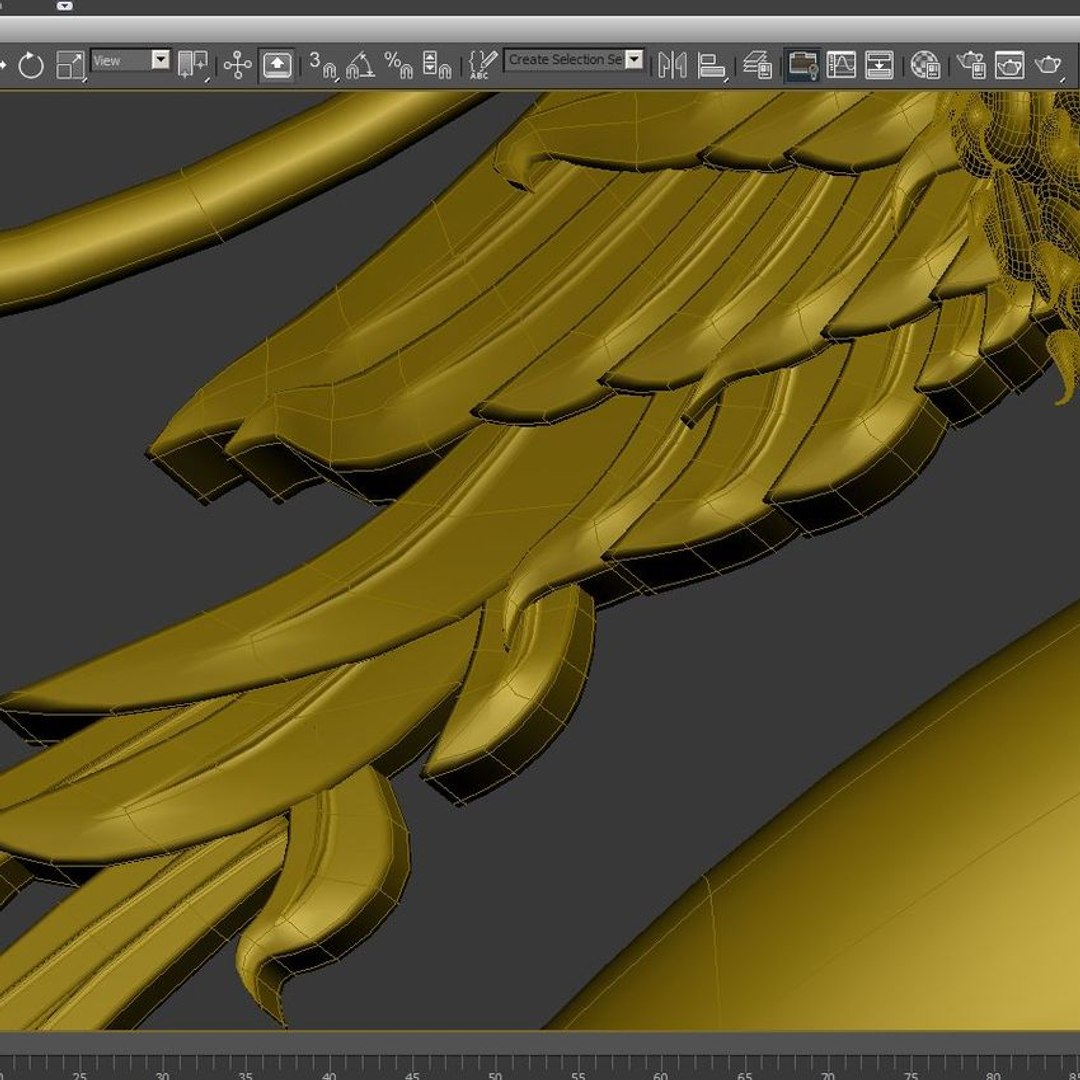Click the Mirror tool icon
This screenshot has height=1080, width=1080.
[x=672, y=65]
